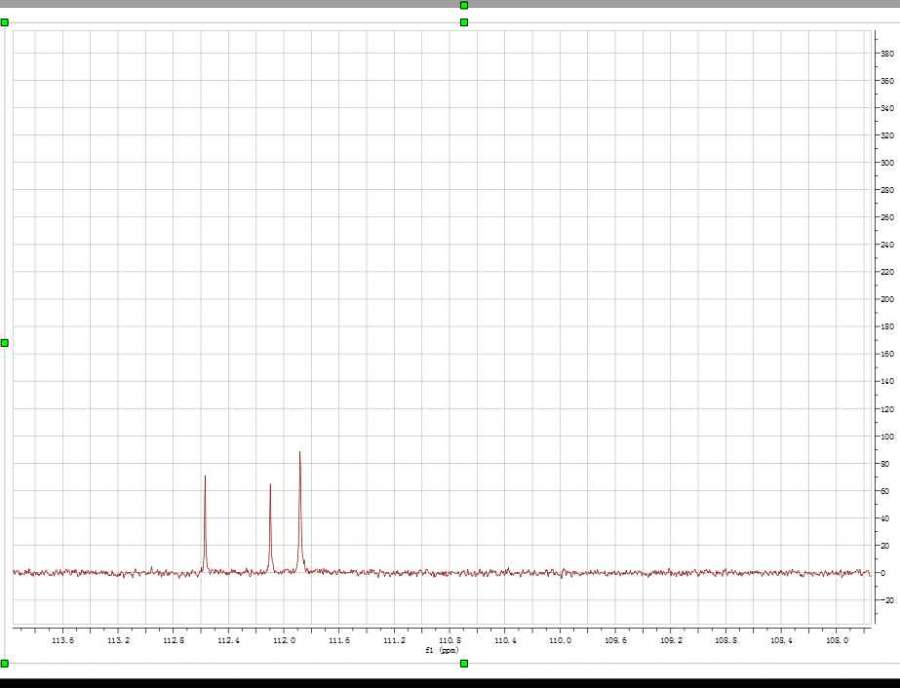The width and height of the screenshot is (900, 688).
Task: Click the 260 intensity axis label
Action: 887,217
